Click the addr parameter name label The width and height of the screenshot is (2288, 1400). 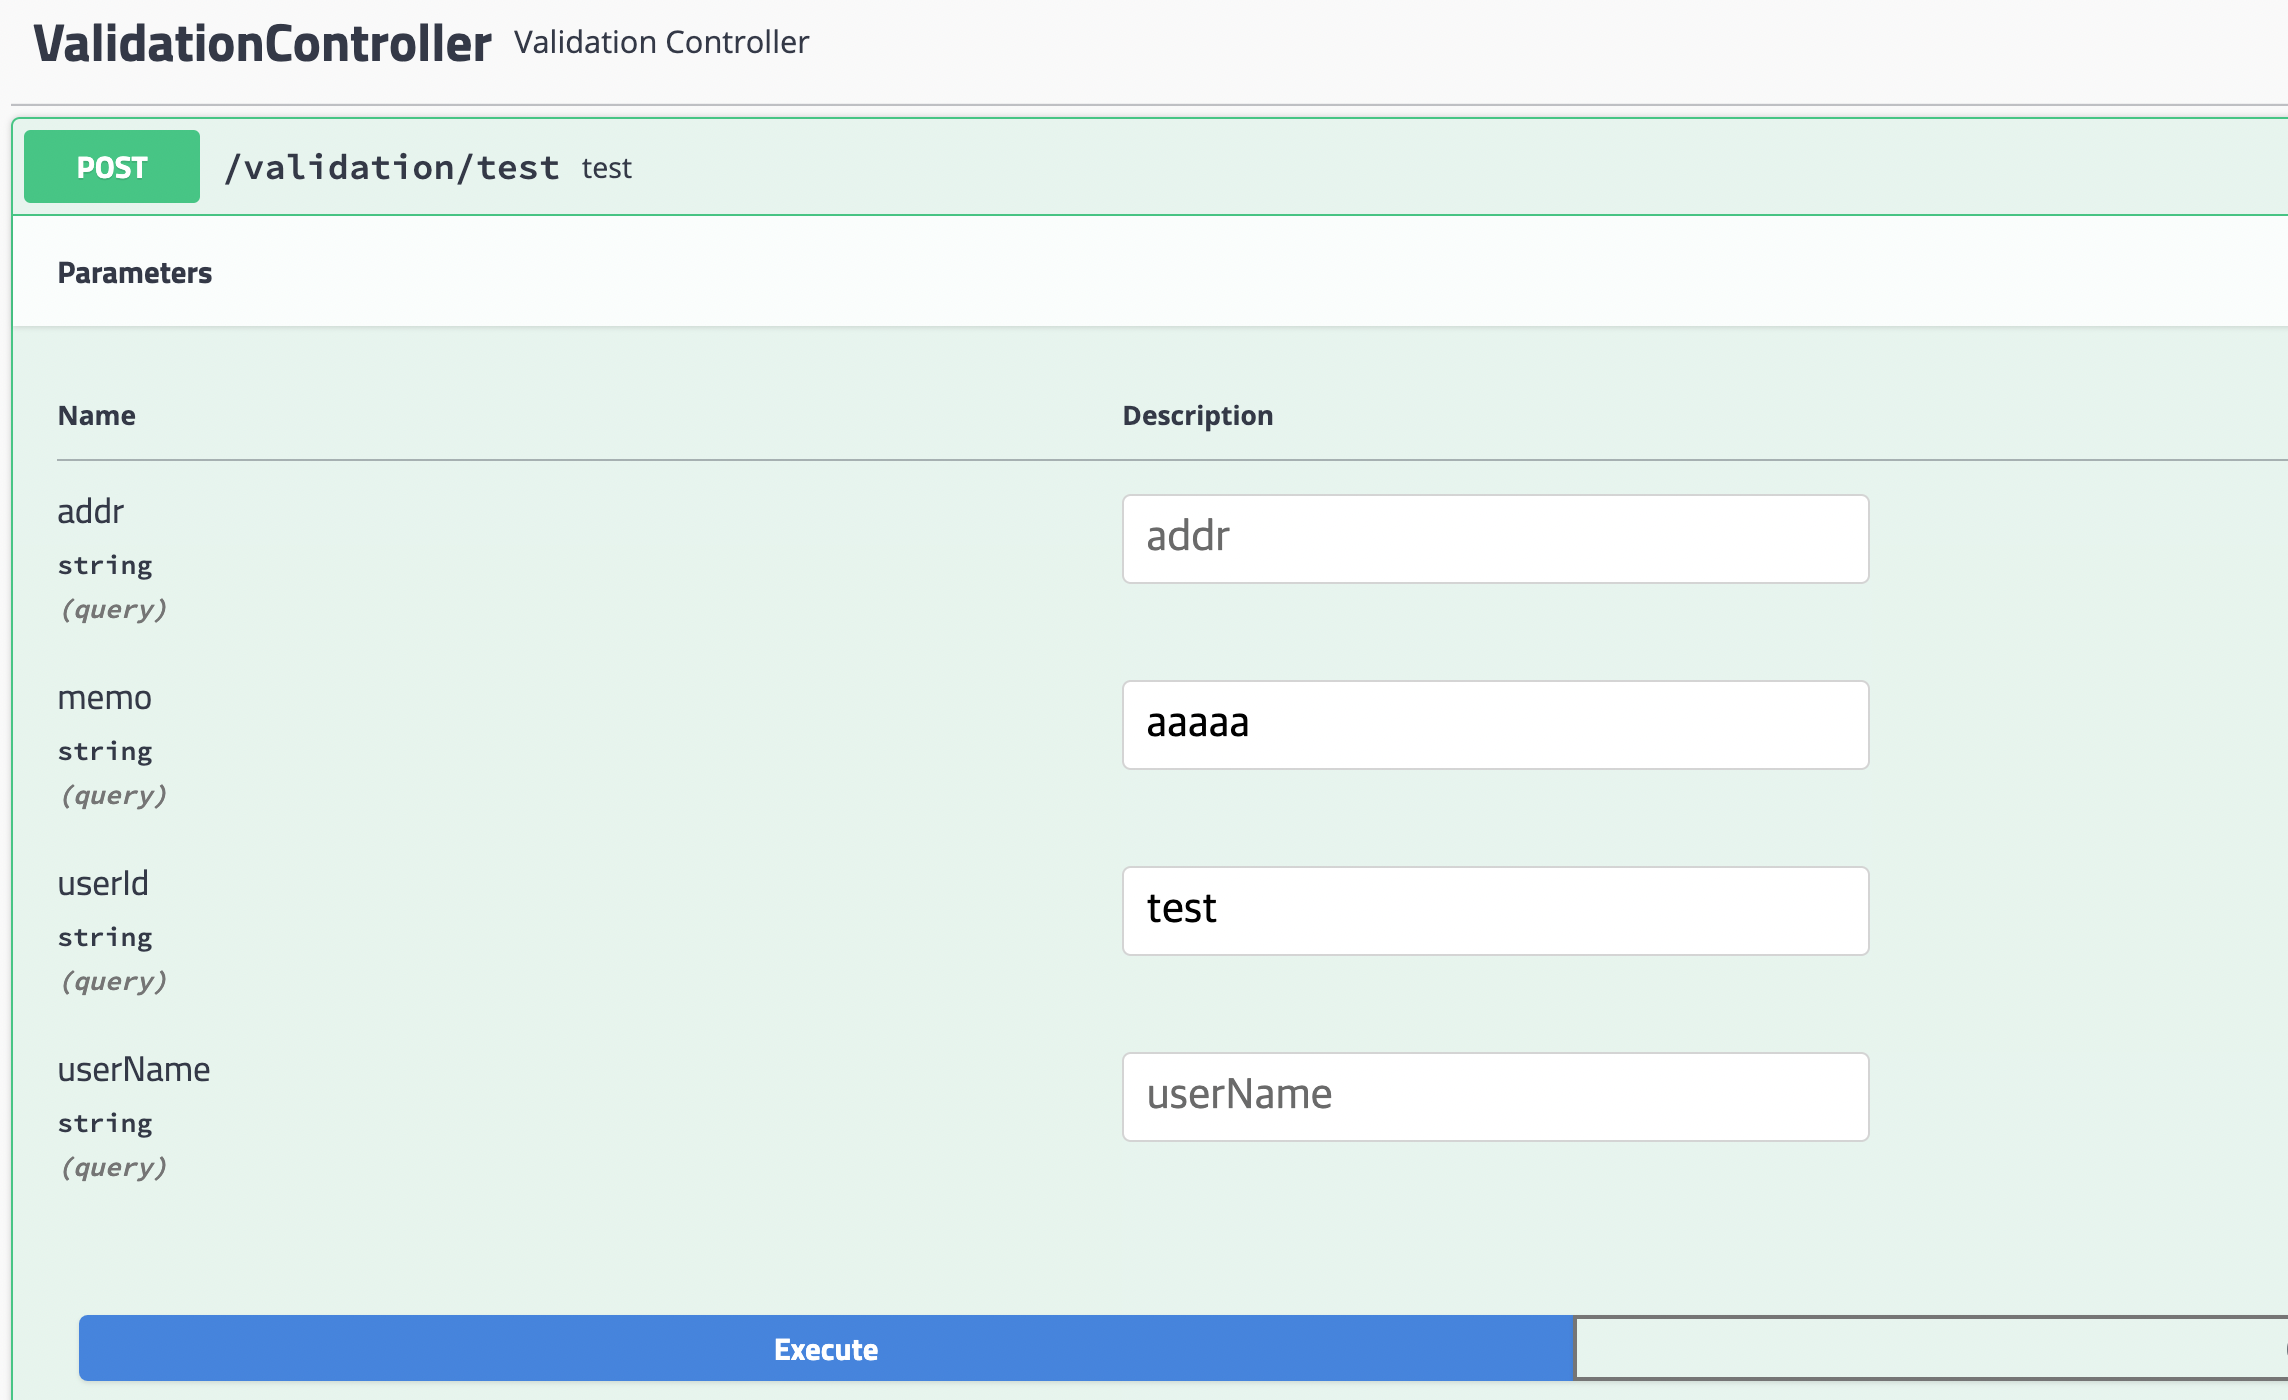91,512
